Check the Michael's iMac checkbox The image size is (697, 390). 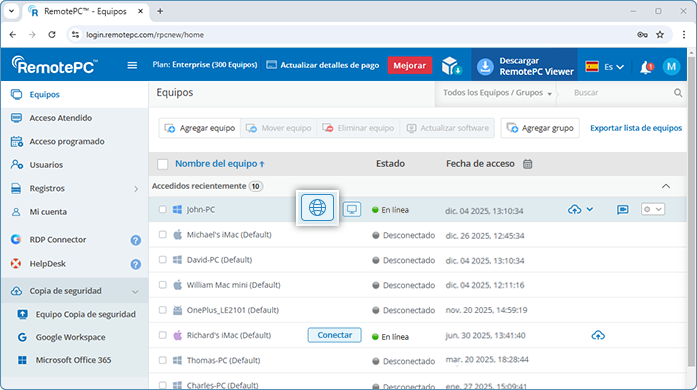point(163,235)
